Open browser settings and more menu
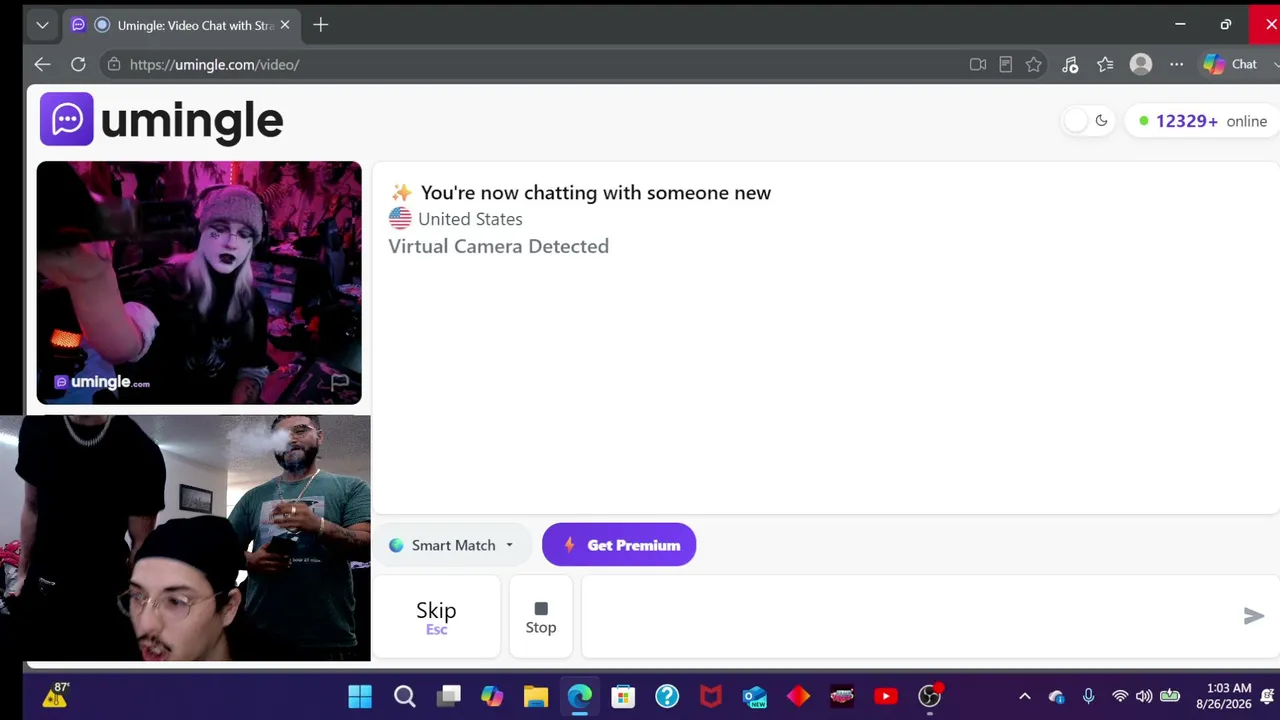Image resolution: width=1280 pixels, height=720 pixels. [x=1176, y=64]
